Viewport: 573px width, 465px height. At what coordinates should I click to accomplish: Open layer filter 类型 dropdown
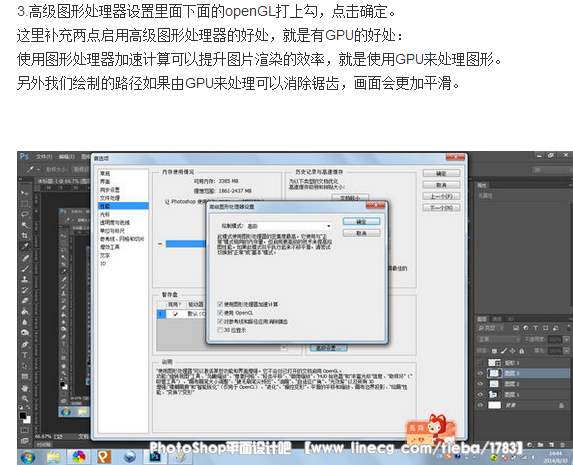click(491, 328)
